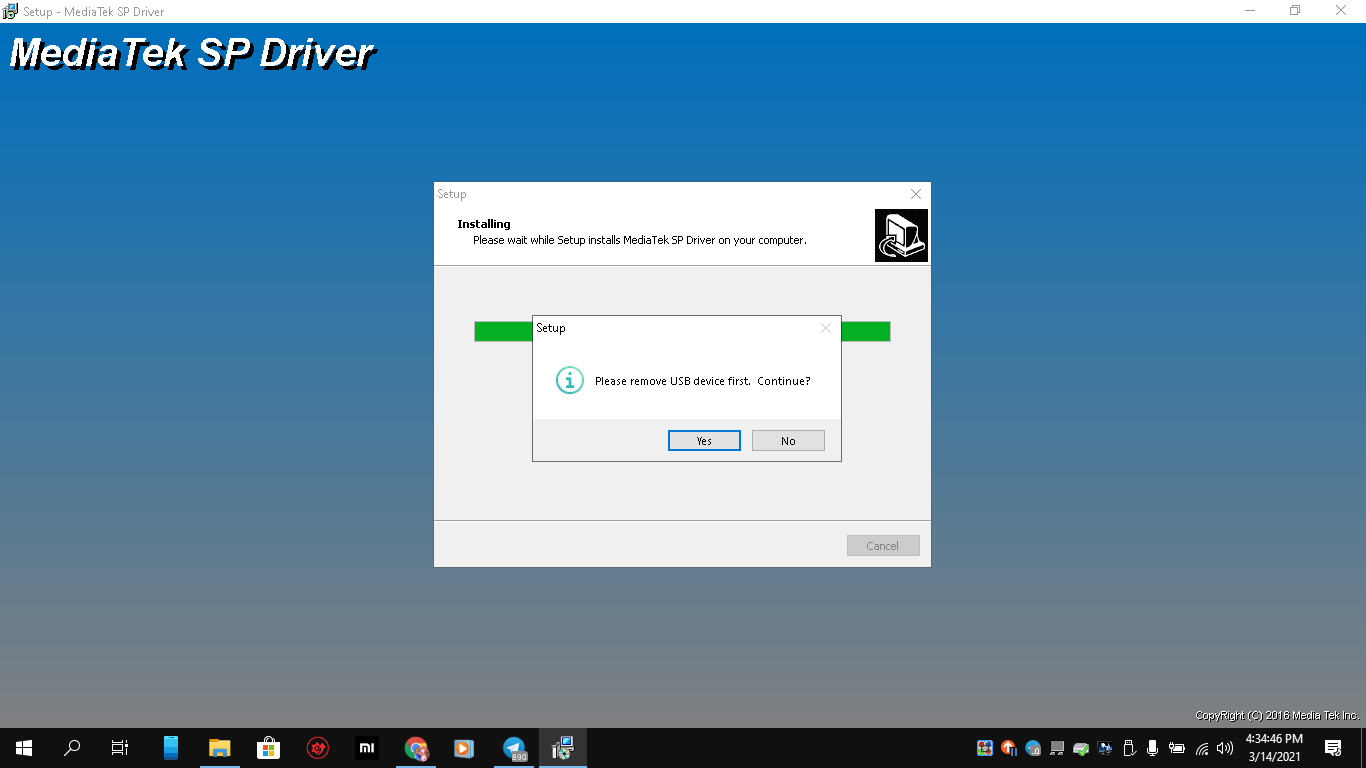The image size is (1366, 768).
Task: Click the microphone tray icon
Action: [x=1153, y=748]
